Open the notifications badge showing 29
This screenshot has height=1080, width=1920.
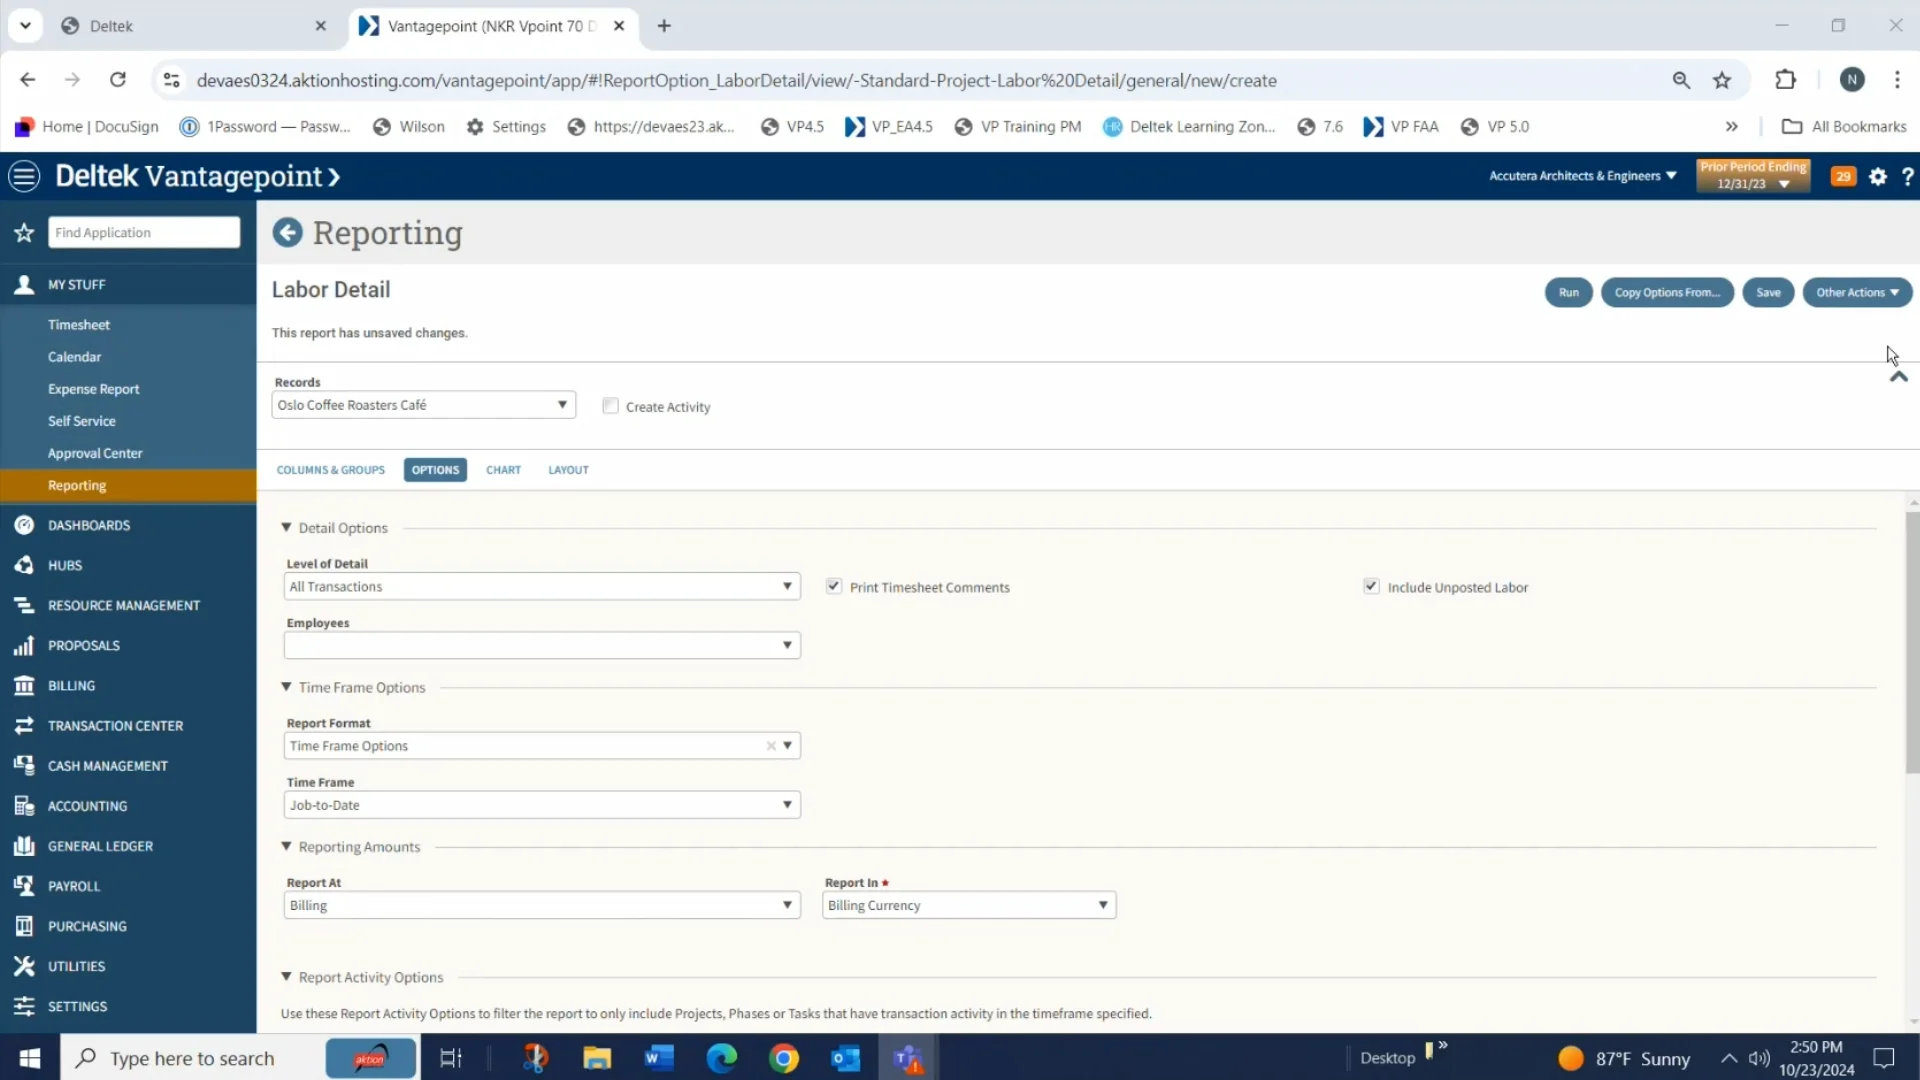(x=1842, y=177)
